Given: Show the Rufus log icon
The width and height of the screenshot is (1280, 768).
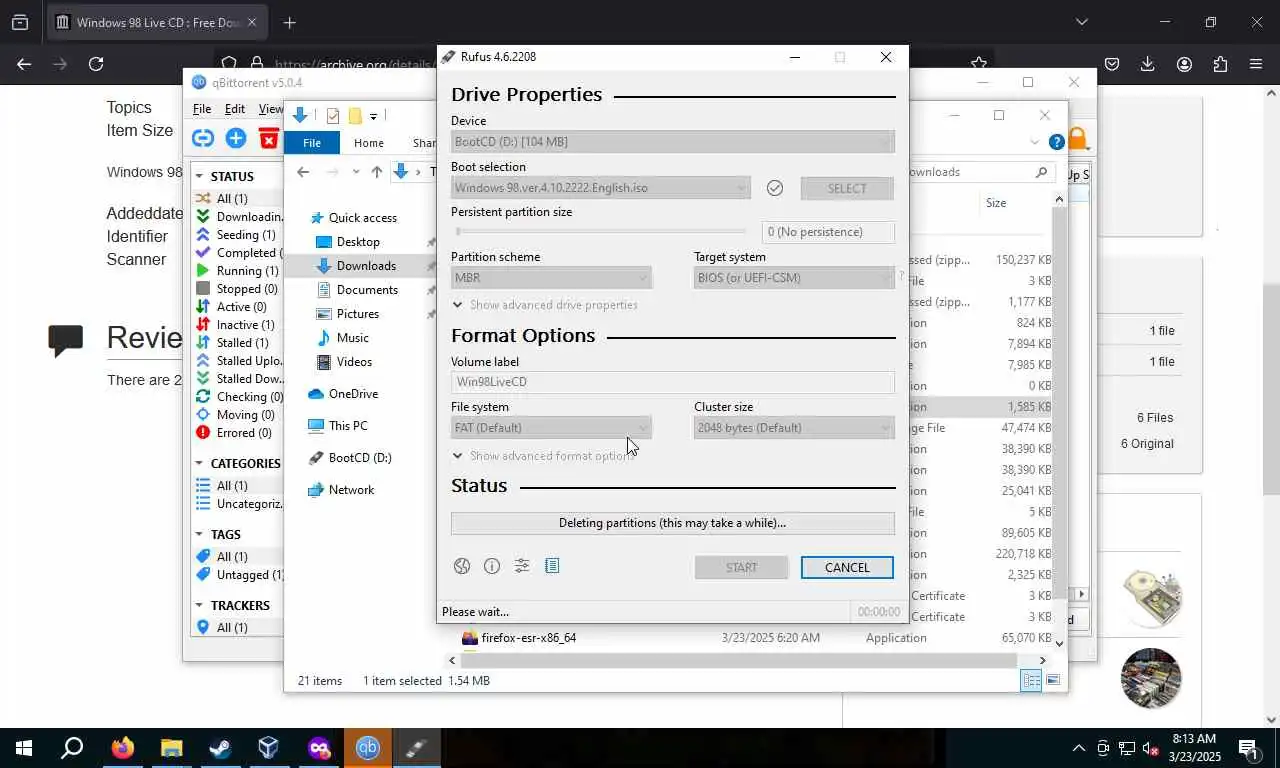Looking at the screenshot, I should click(552, 566).
